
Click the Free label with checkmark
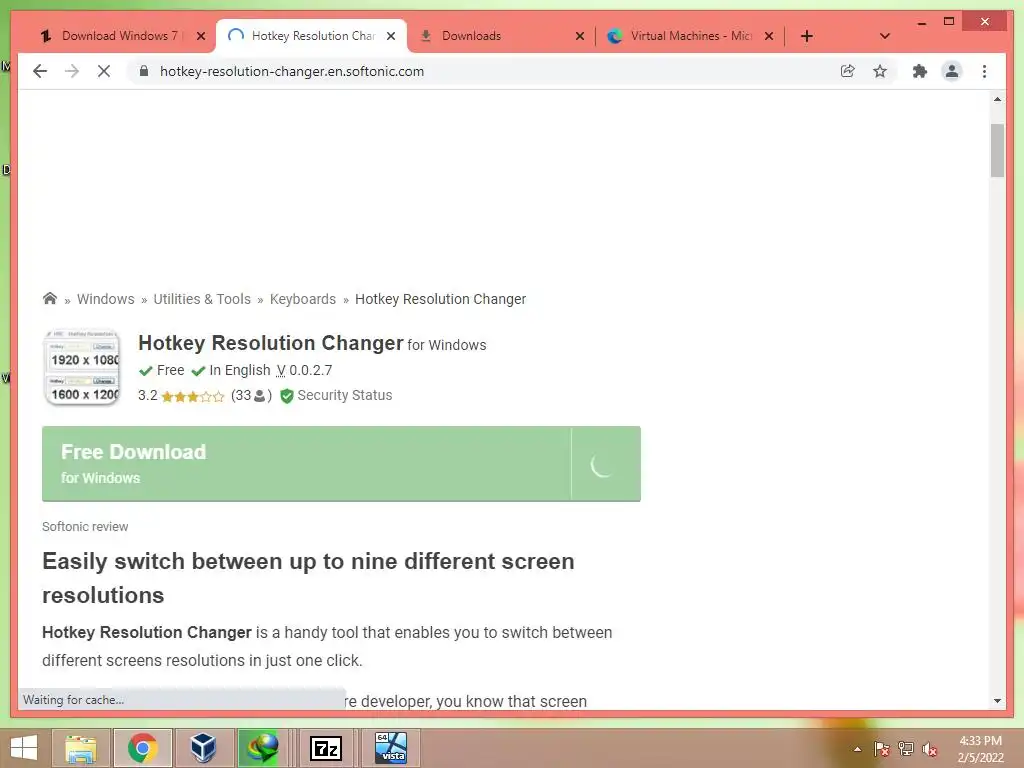click(x=161, y=370)
